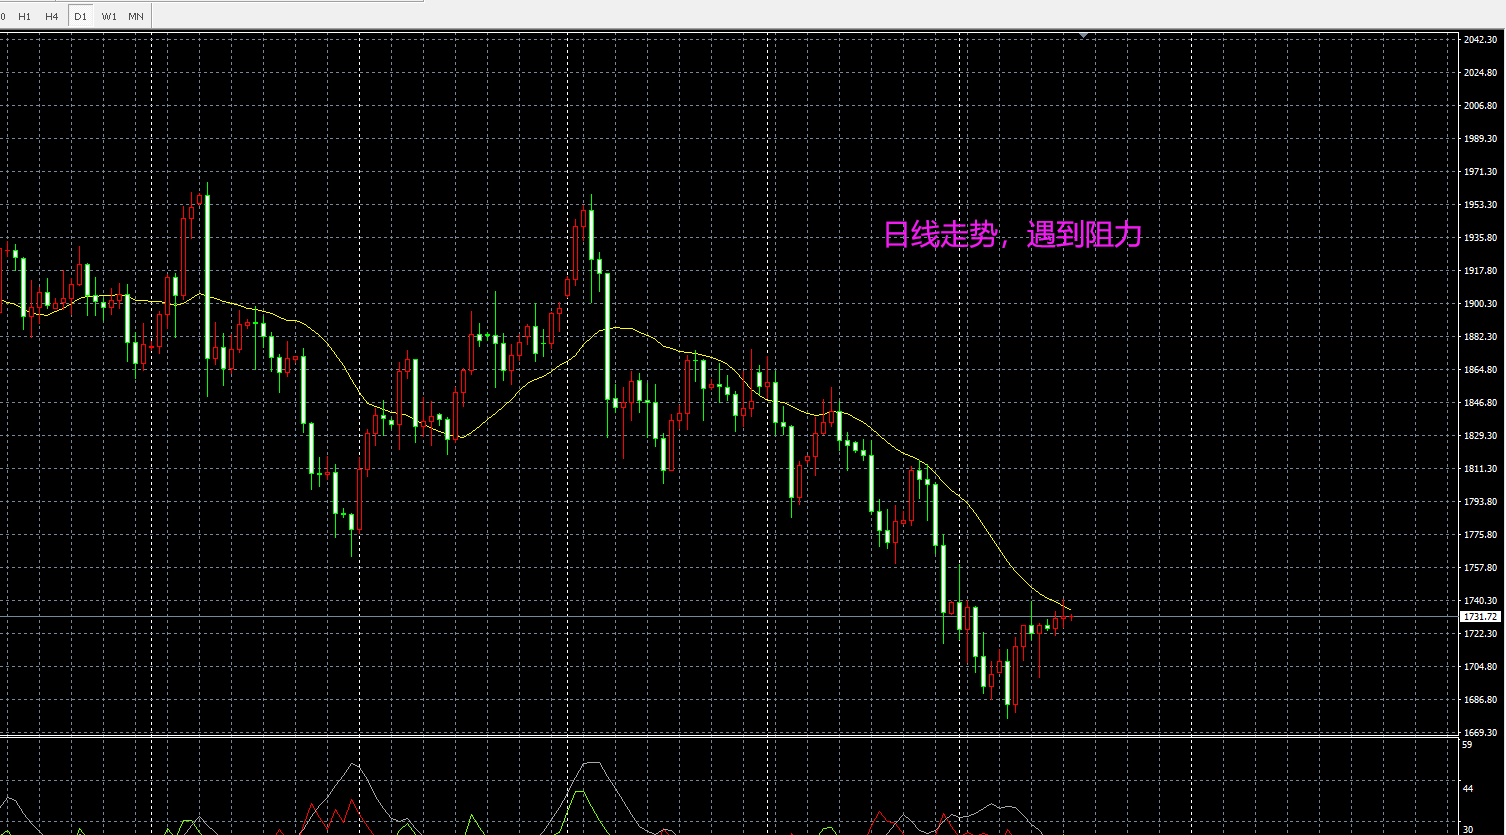
Task: Select the magenta text annotation 日线走势，遇到阻力
Action: point(1012,235)
